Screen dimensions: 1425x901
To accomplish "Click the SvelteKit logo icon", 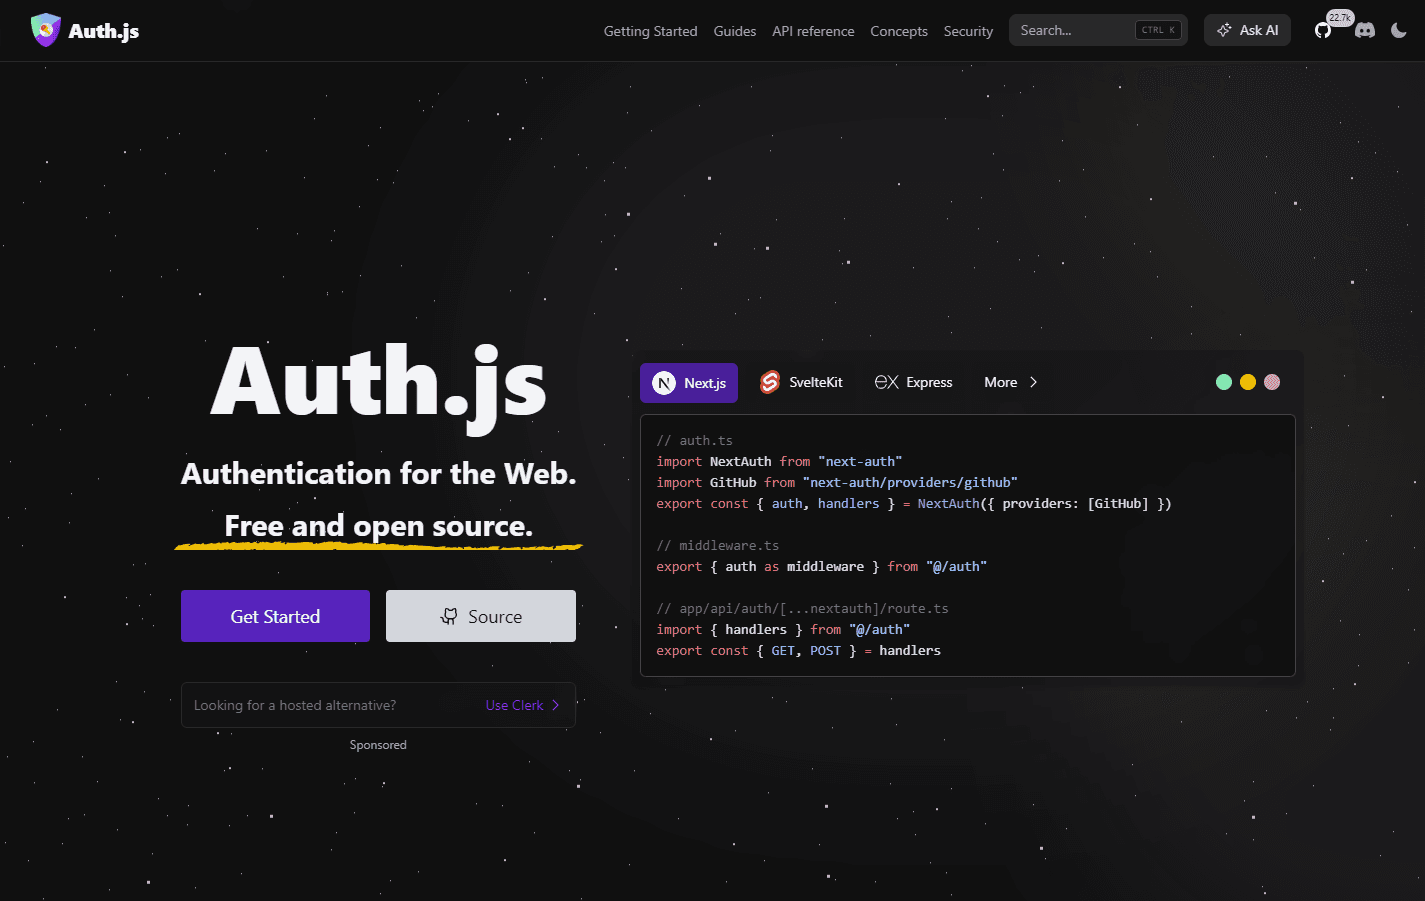I will click(769, 383).
